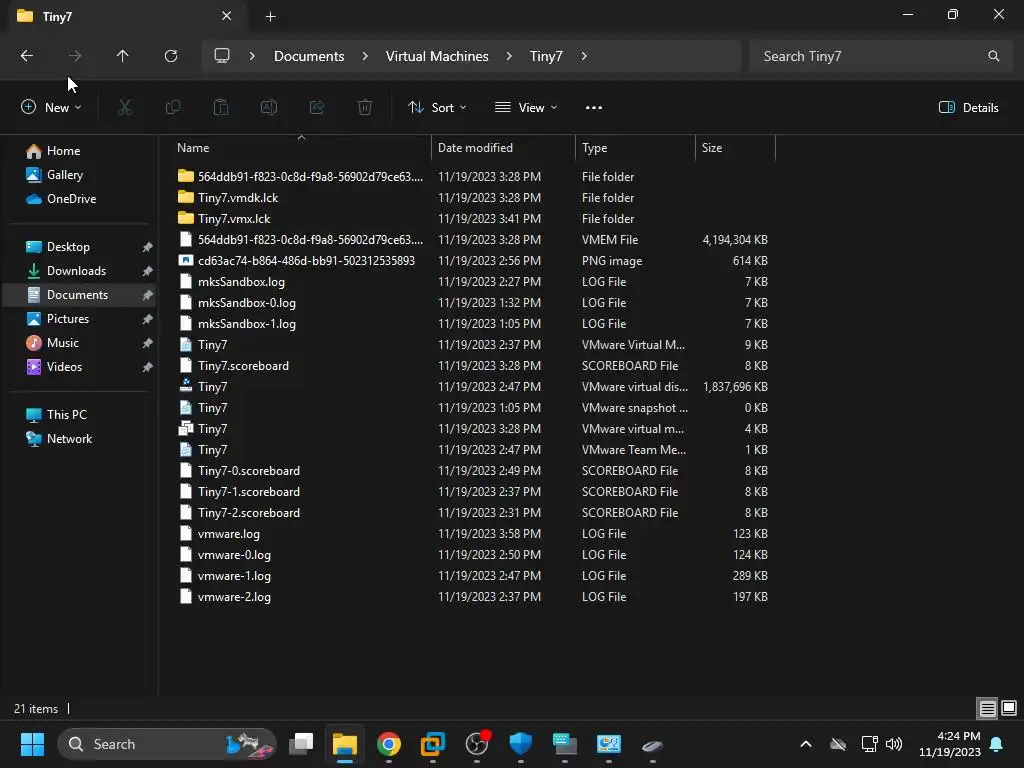Screen dimensions: 1024x768
Task: Click the volume speaker tray icon
Action: (x=894, y=744)
